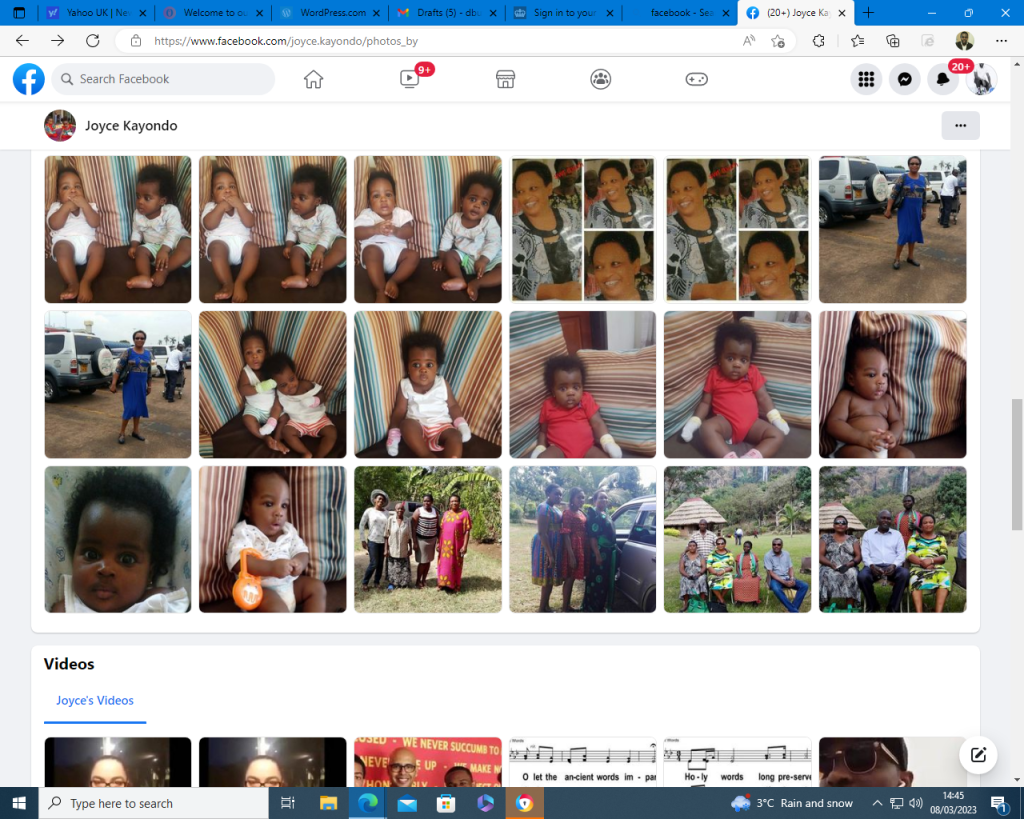1024x819 pixels.
Task: Open the Facebook menu grid icon
Action: click(x=866, y=79)
